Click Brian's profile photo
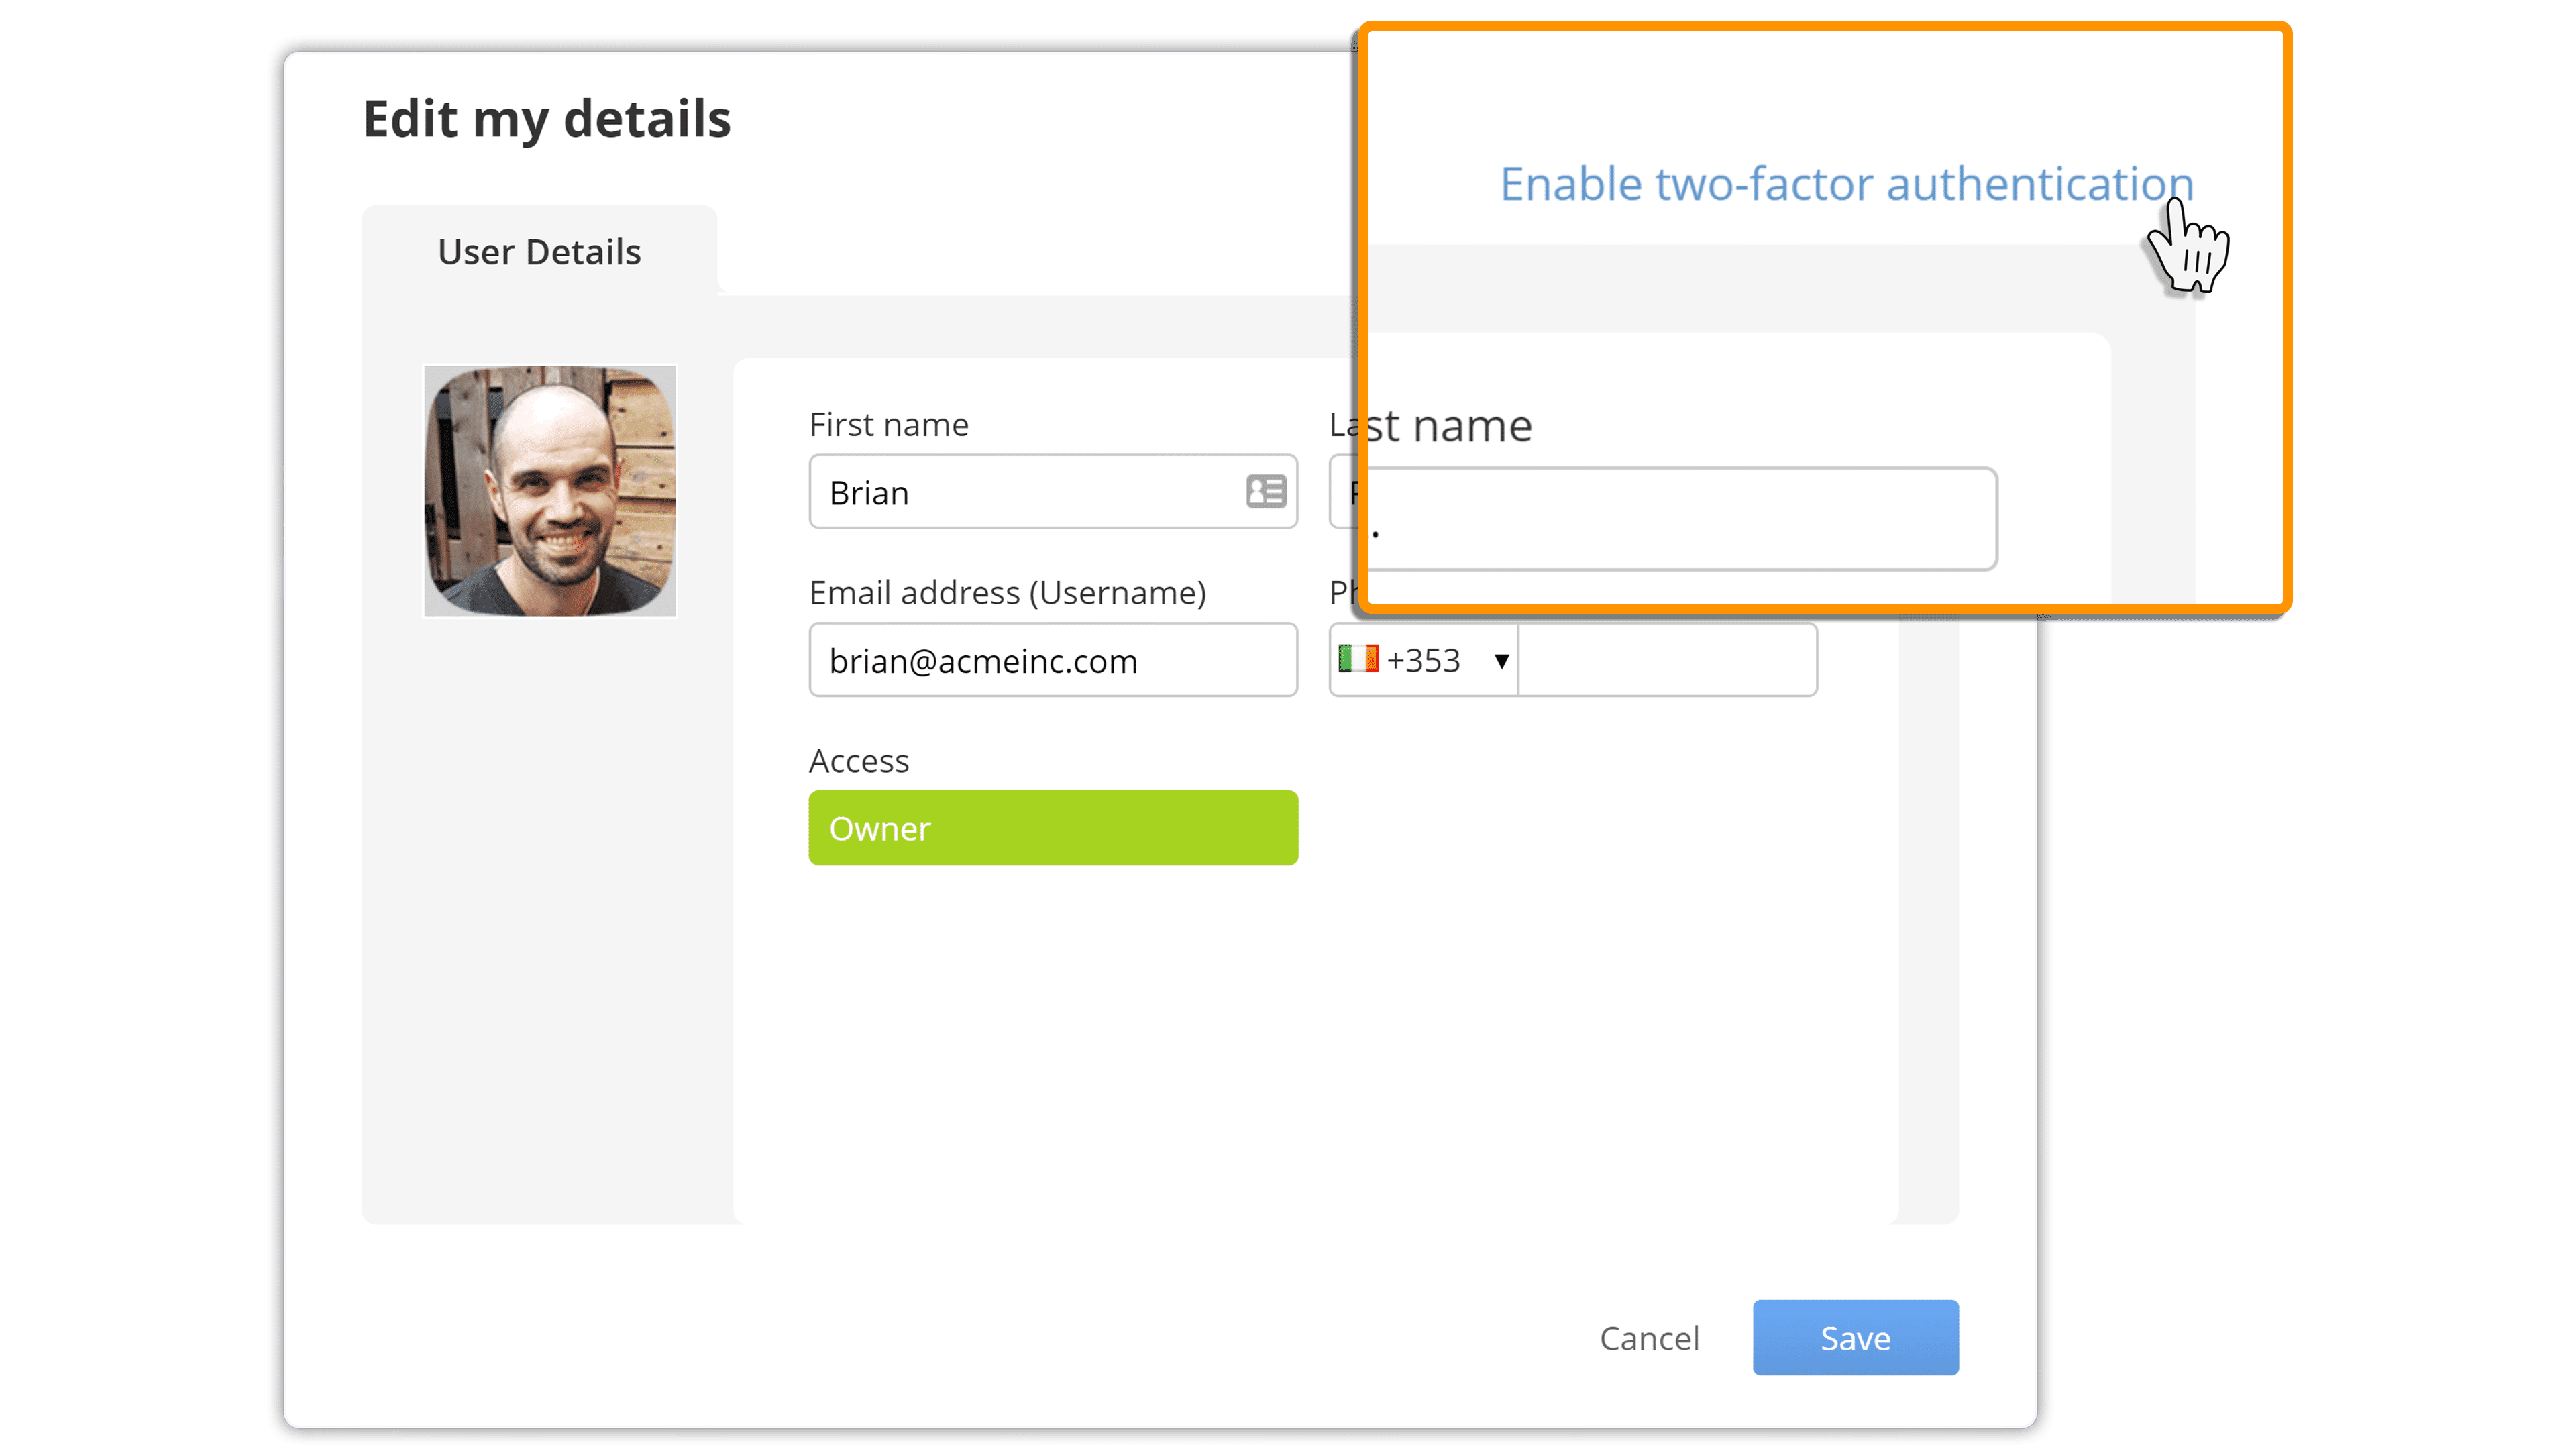Image resolution: width=2576 pixels, height=1449 pixels. click(x=550, y=491)
